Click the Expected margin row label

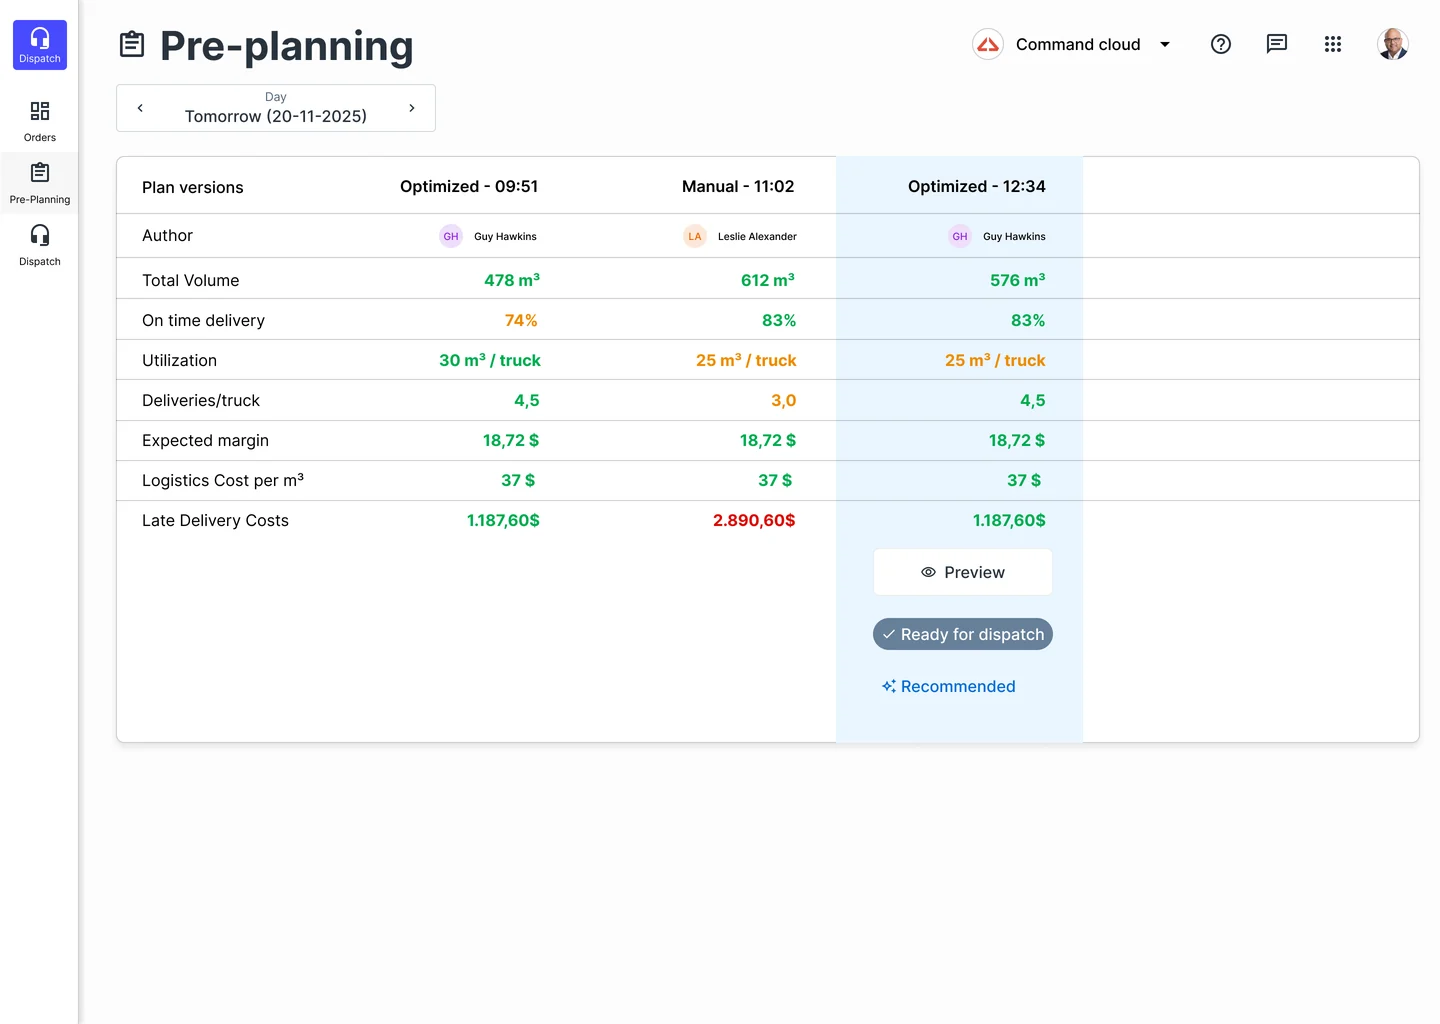(206, 440)
